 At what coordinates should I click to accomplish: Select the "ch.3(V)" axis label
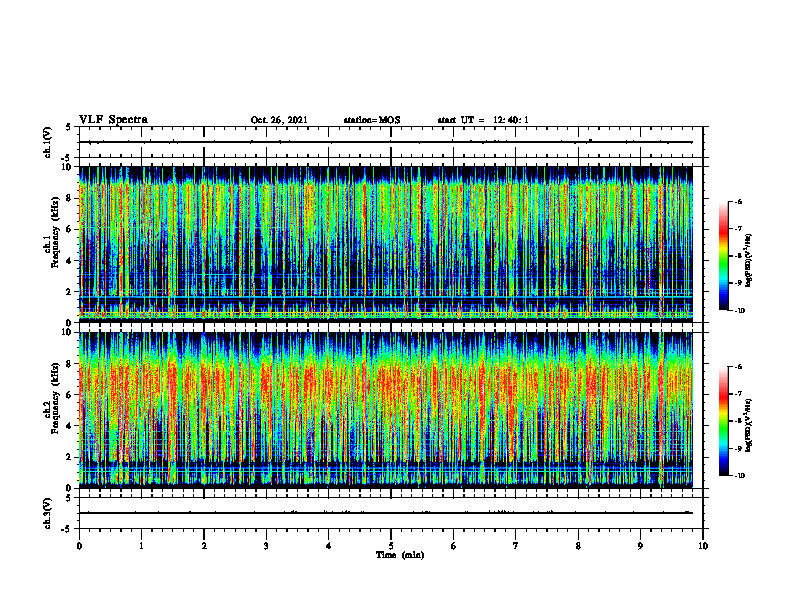[x=47, y=513]
